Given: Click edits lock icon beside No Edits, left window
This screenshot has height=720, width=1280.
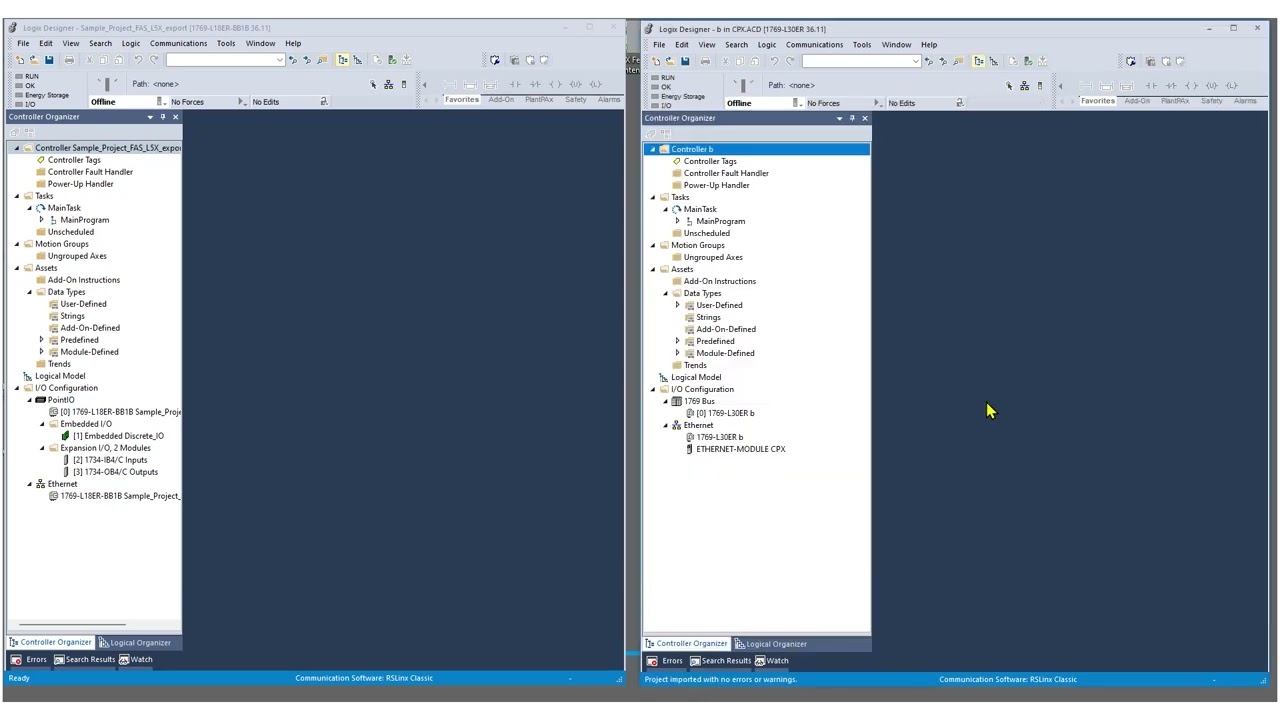Looking at the screenshot, I should pos(324,102).
